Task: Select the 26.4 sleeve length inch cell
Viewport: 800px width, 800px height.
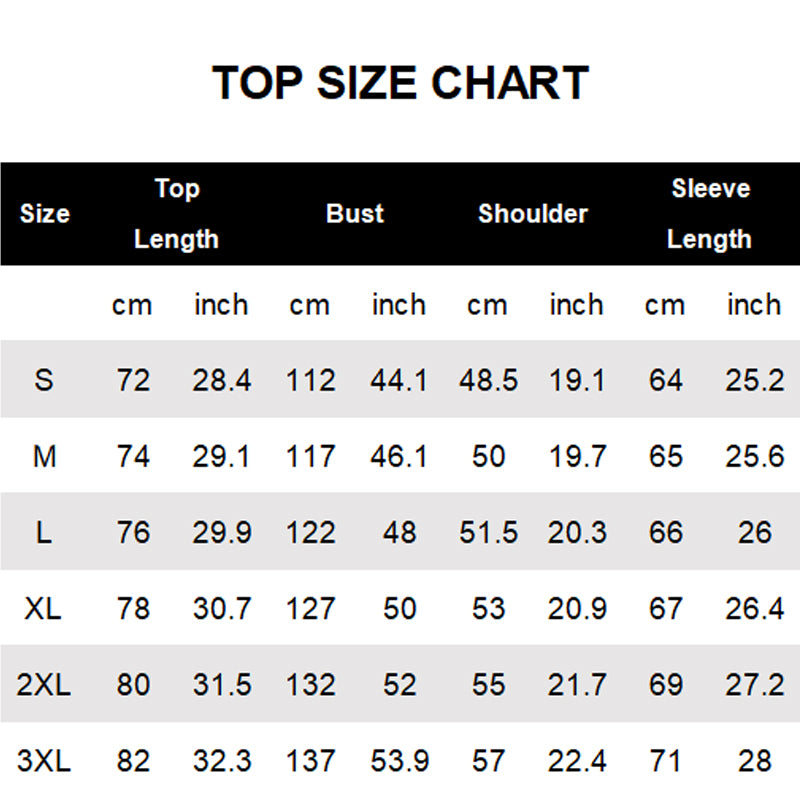Action: tap(754, 608)
